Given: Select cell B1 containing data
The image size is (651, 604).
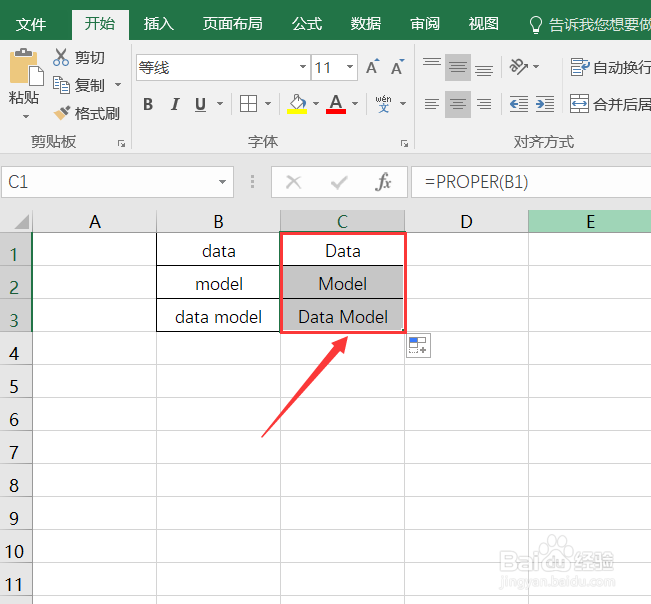Looking at the screenshot, I should [218, 251].
